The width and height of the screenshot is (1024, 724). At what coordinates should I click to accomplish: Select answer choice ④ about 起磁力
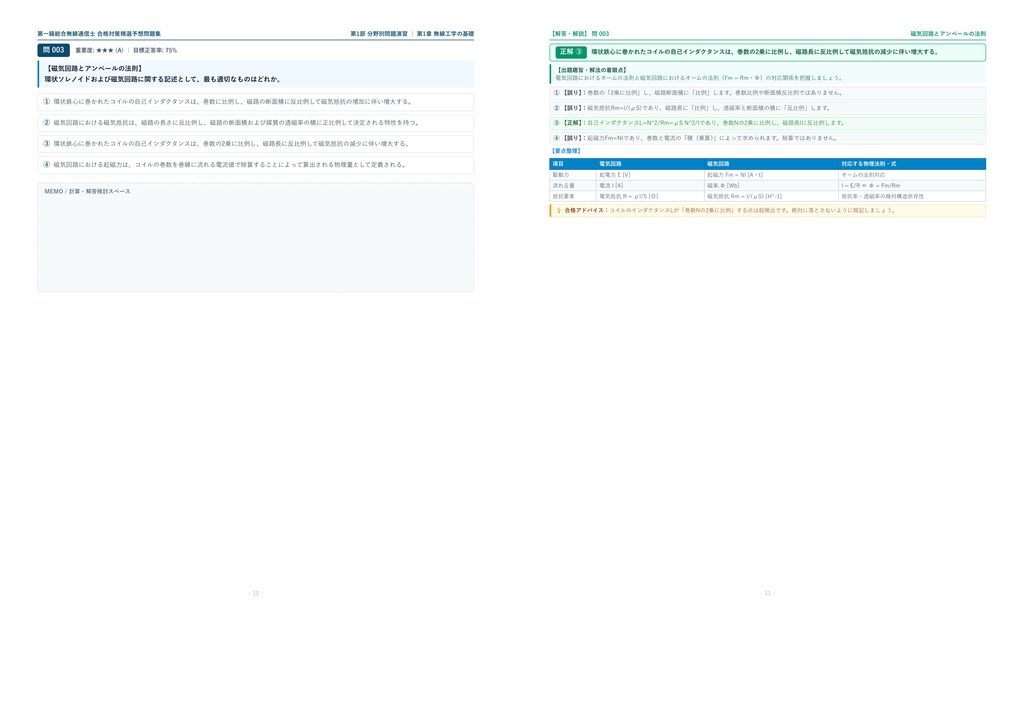[255, 165]
